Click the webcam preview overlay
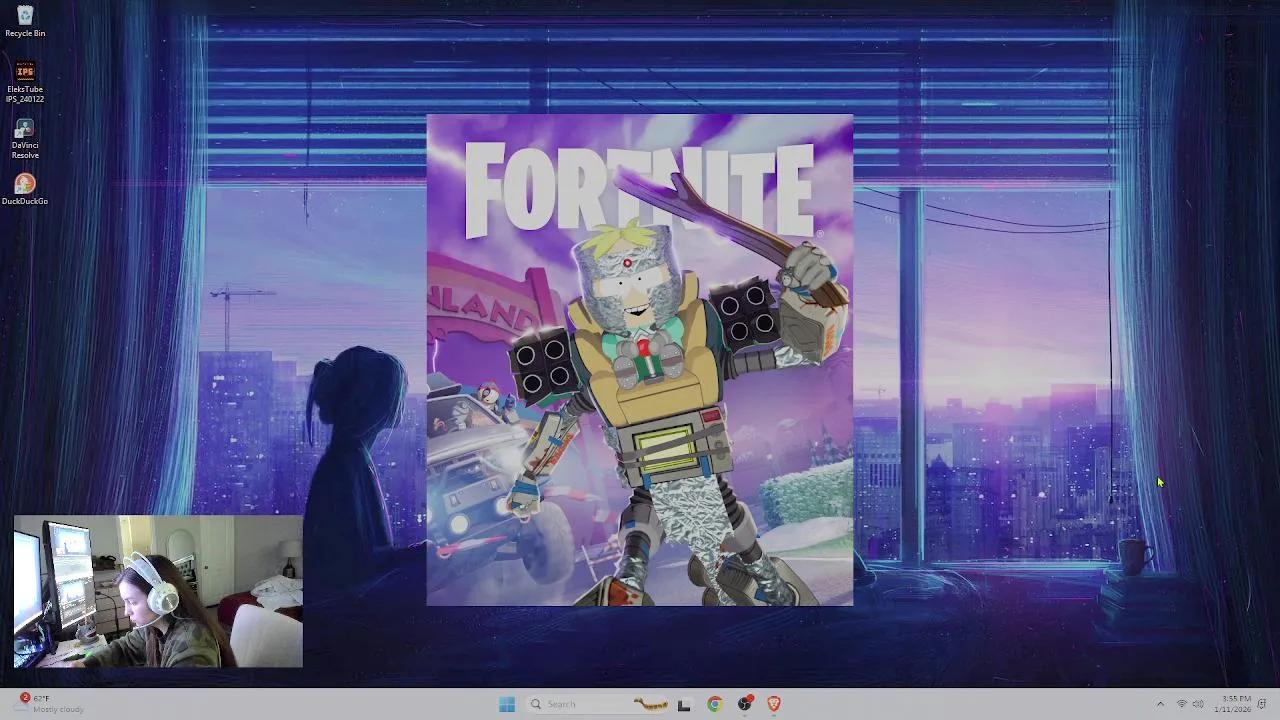 coord(157,590)
